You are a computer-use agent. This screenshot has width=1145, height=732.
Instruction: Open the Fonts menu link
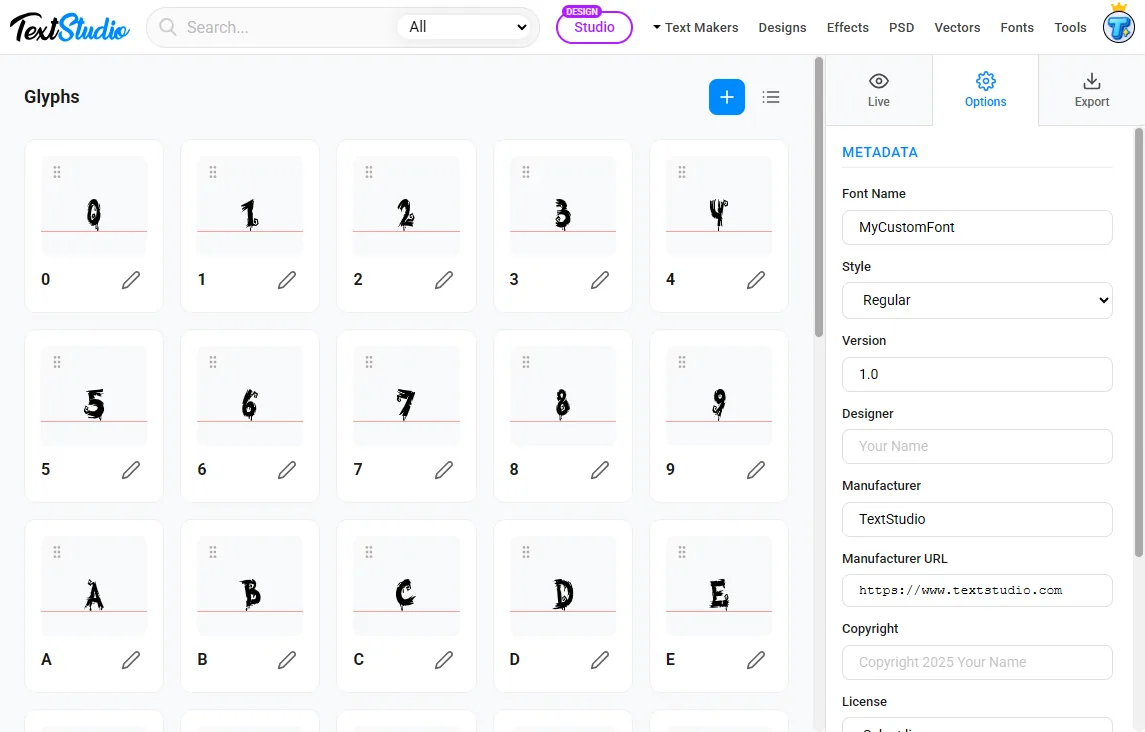[1016, 27]
